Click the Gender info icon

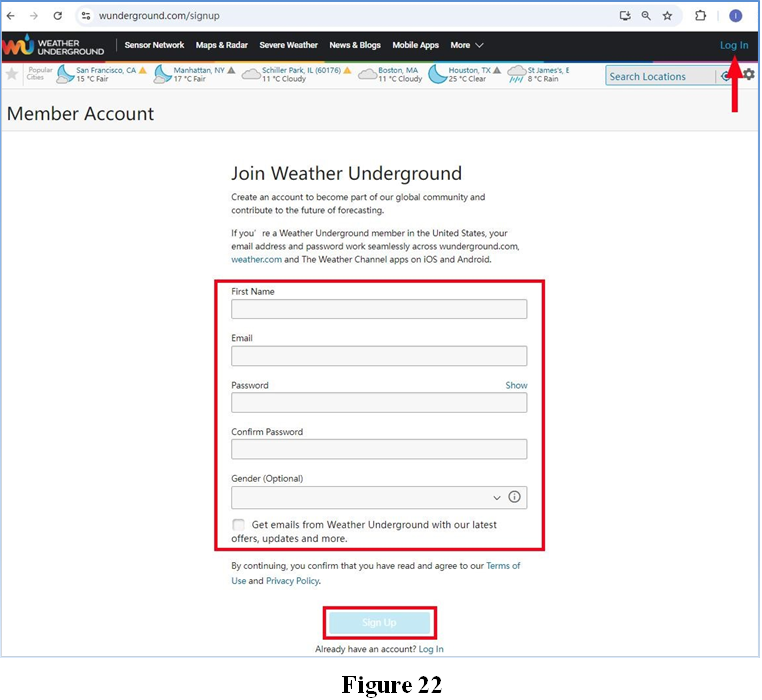click(x=514, y=497)
